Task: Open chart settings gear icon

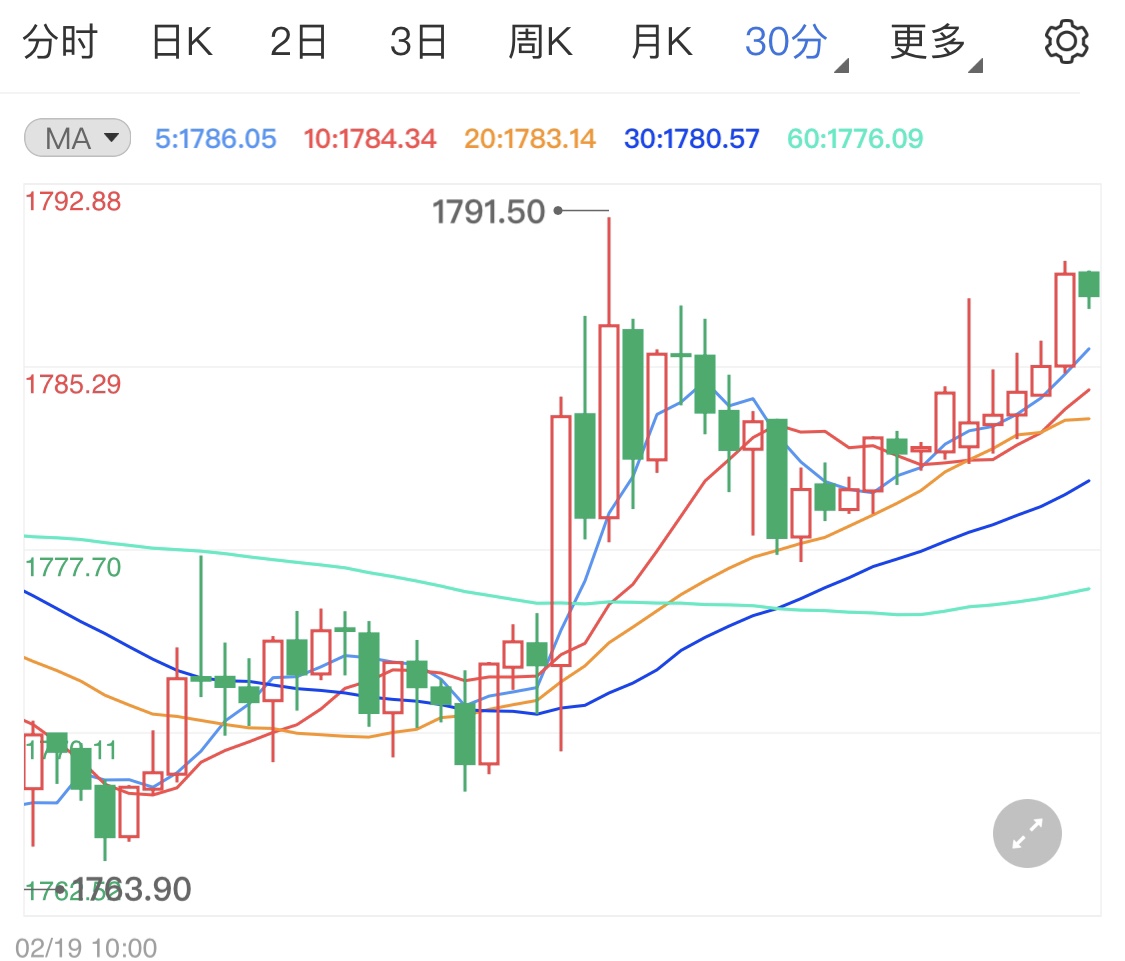Action: tap(1065, 43)
